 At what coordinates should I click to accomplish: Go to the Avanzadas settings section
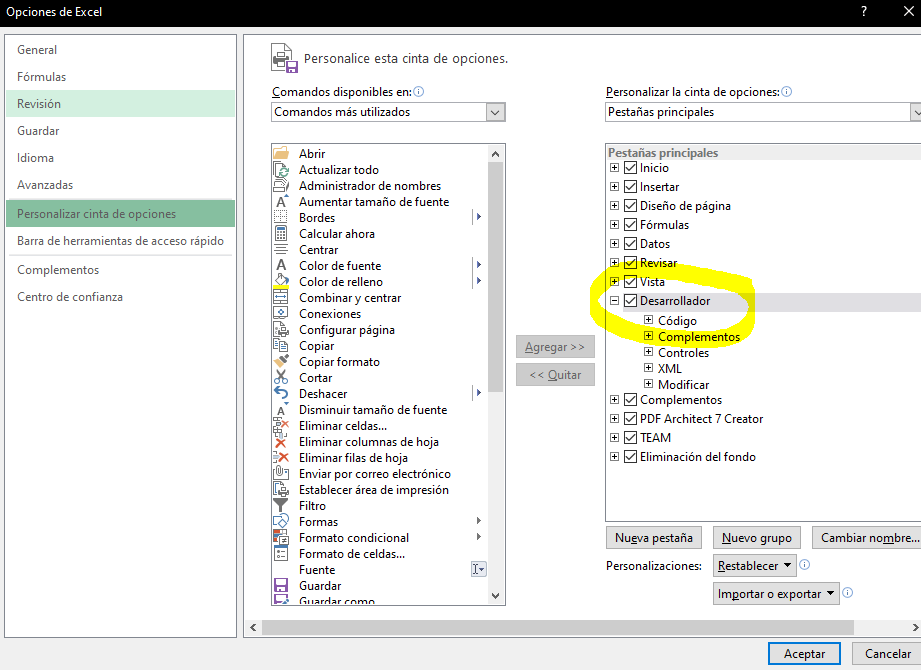click(60, 184)
